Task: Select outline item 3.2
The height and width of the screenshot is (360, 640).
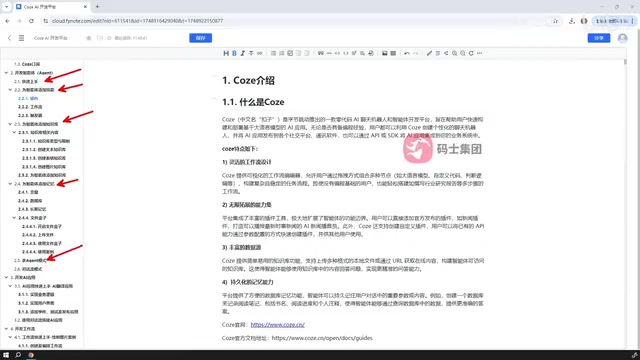Action: point(38,320)
